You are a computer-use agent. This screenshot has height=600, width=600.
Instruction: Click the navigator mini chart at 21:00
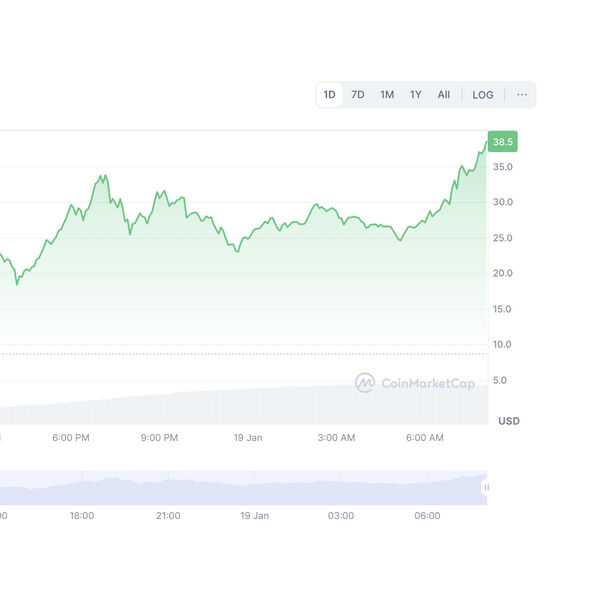tap(168, 490)
